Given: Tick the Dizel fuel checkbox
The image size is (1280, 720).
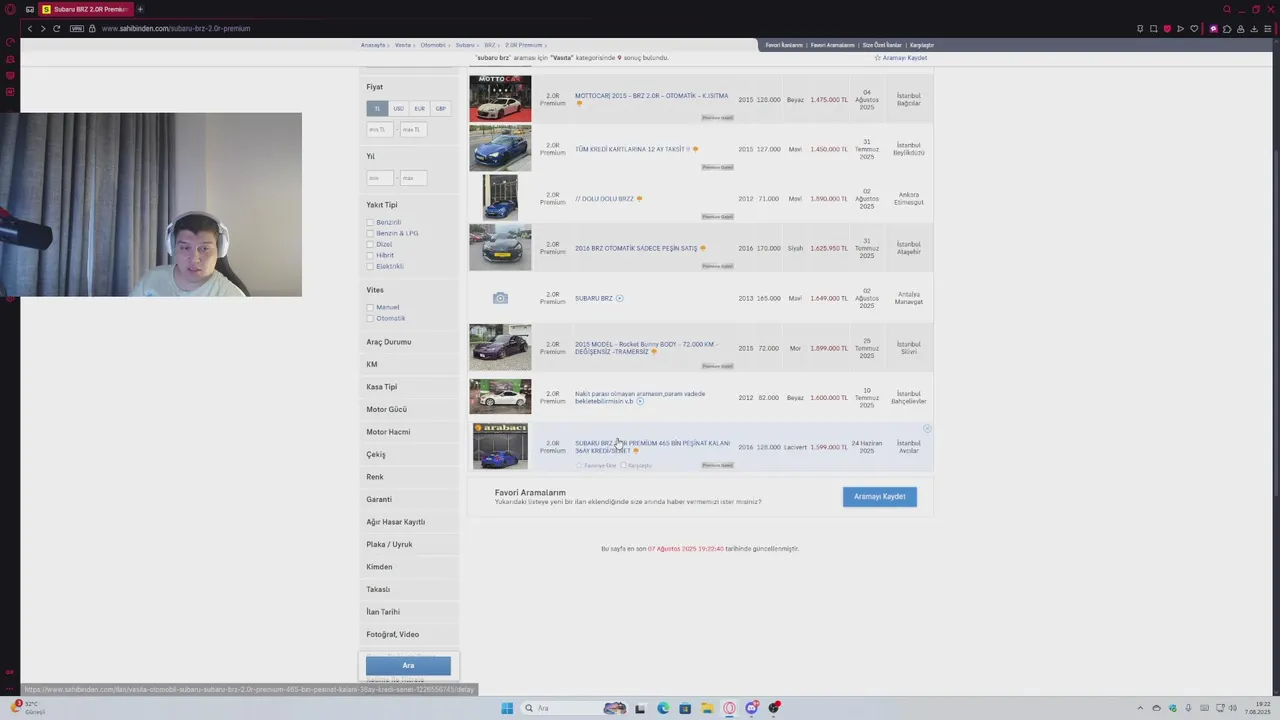Looking at the screenshot, I should pyautogui.click(x=370, y=244).
